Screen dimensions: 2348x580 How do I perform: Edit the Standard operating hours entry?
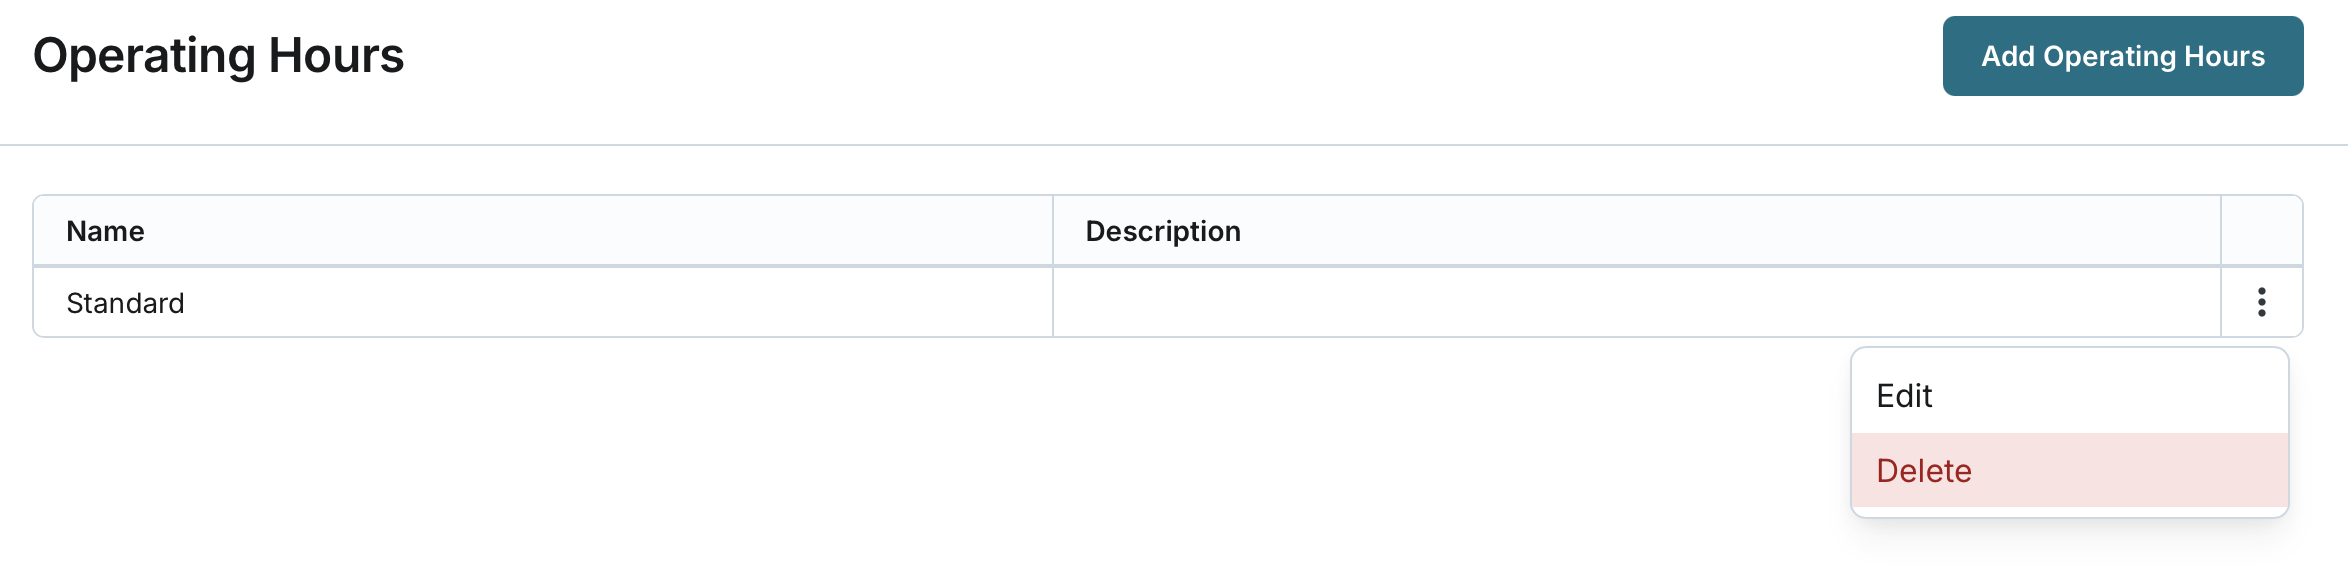pyautogui.click(x=1904, y=396)
